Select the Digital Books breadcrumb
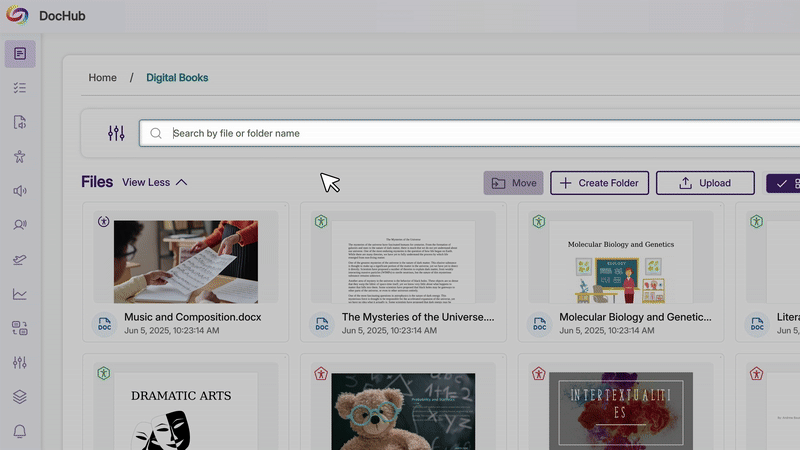The height and width of the screenshot is (450, 800). [x=177, y=78]
